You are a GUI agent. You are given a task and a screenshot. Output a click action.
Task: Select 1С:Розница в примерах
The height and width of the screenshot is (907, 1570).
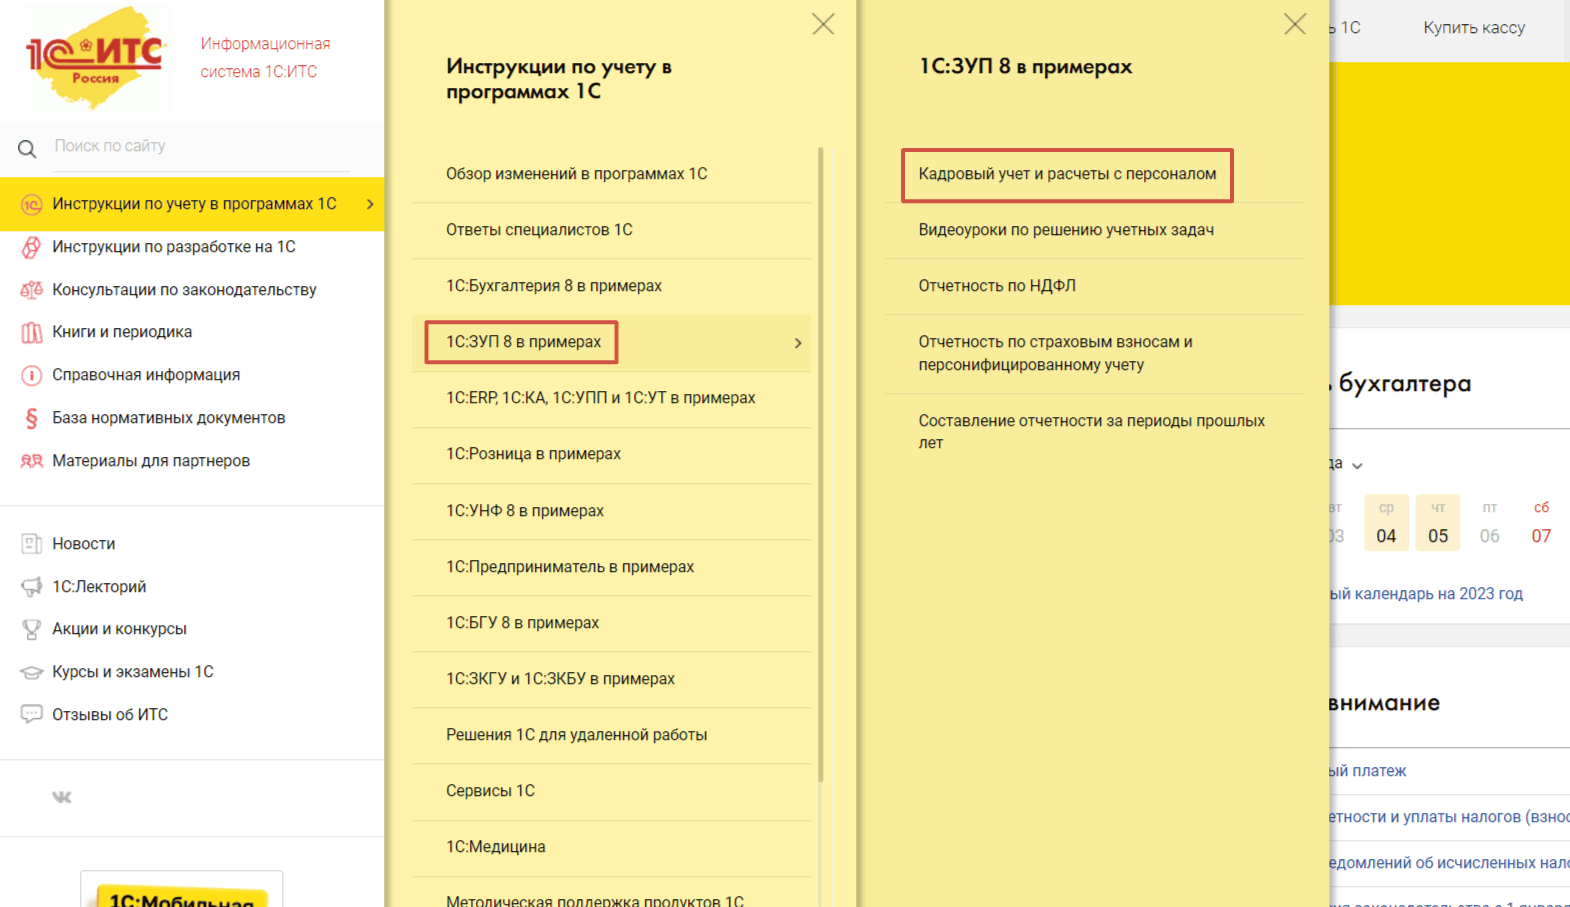coord(611,454)
